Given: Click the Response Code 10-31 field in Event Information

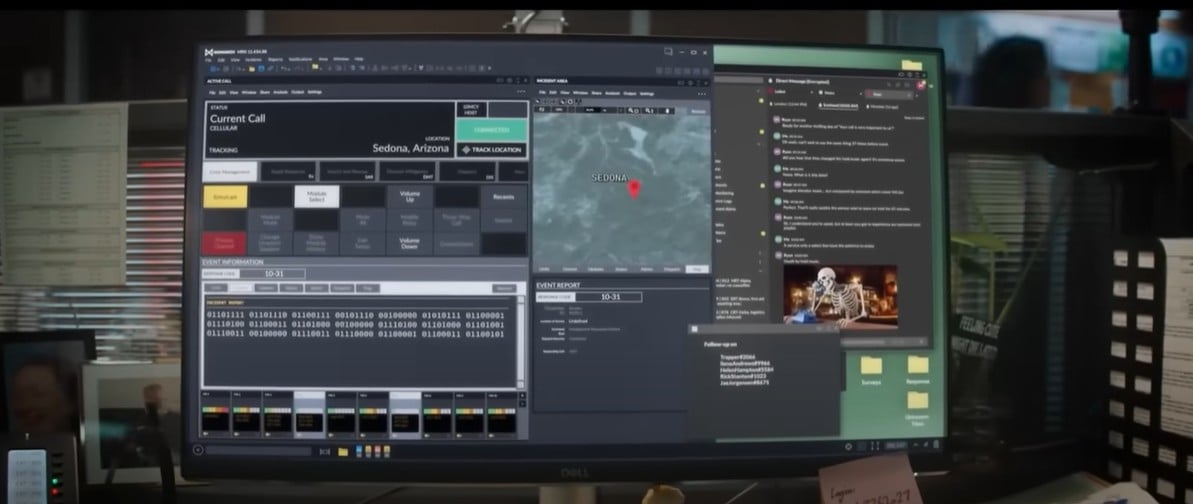Looking at the screenshot, I should [273, 273].
